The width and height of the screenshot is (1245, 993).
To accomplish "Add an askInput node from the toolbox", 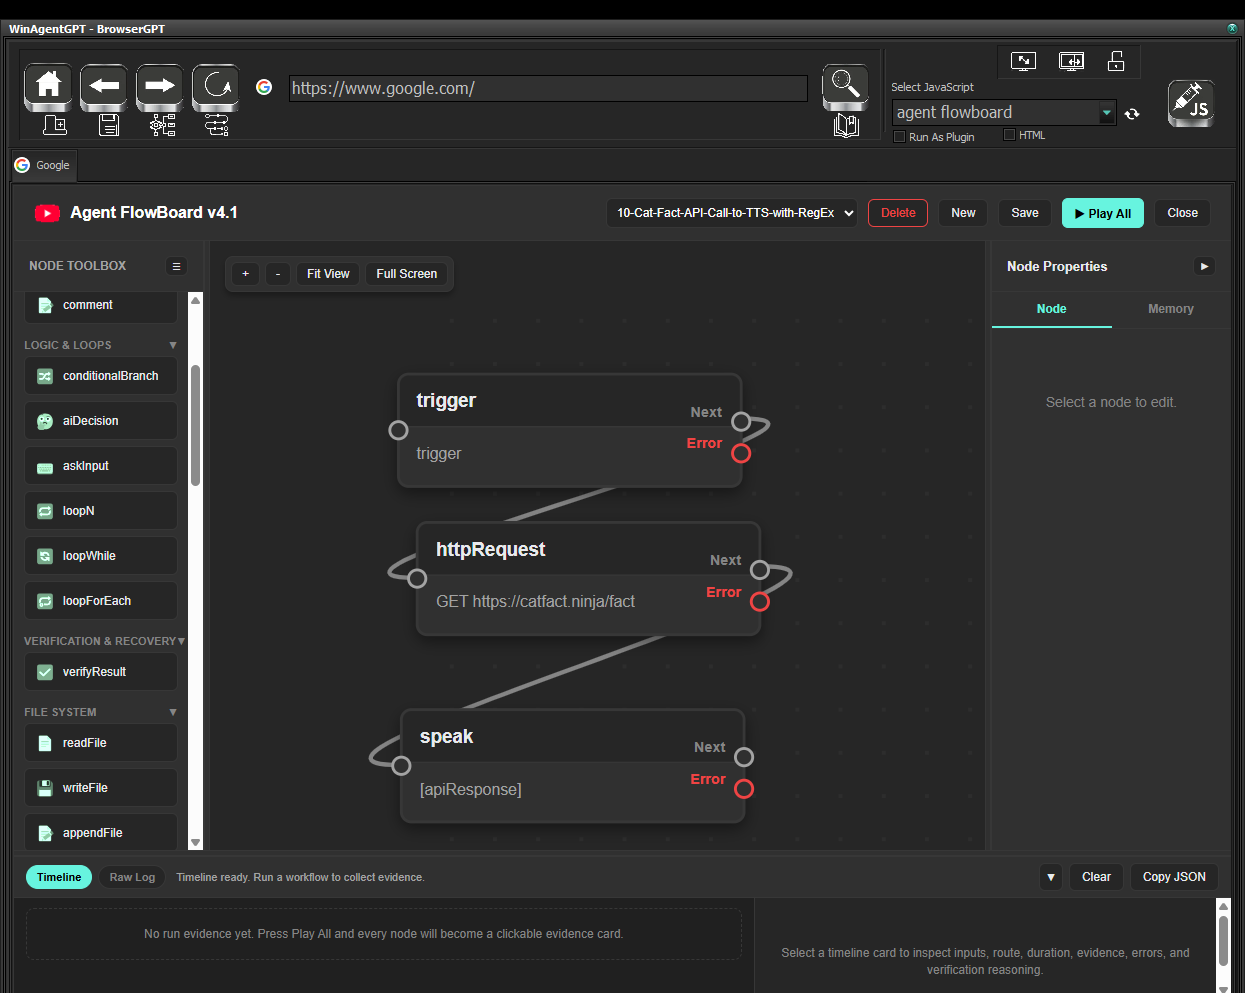I will 101,466.
